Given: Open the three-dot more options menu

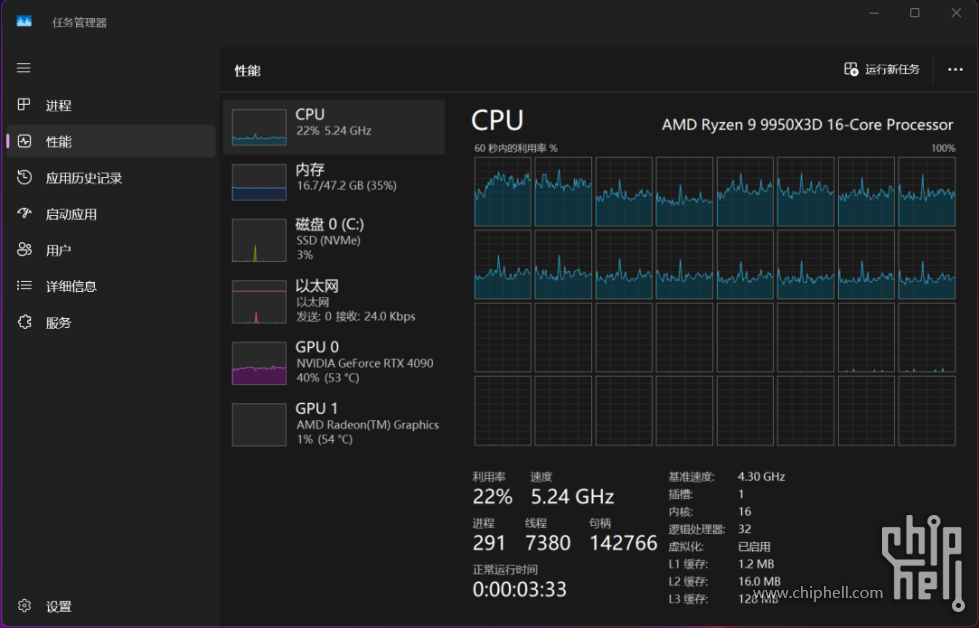Looking at the screenshot, I should (x=955, y=69).
